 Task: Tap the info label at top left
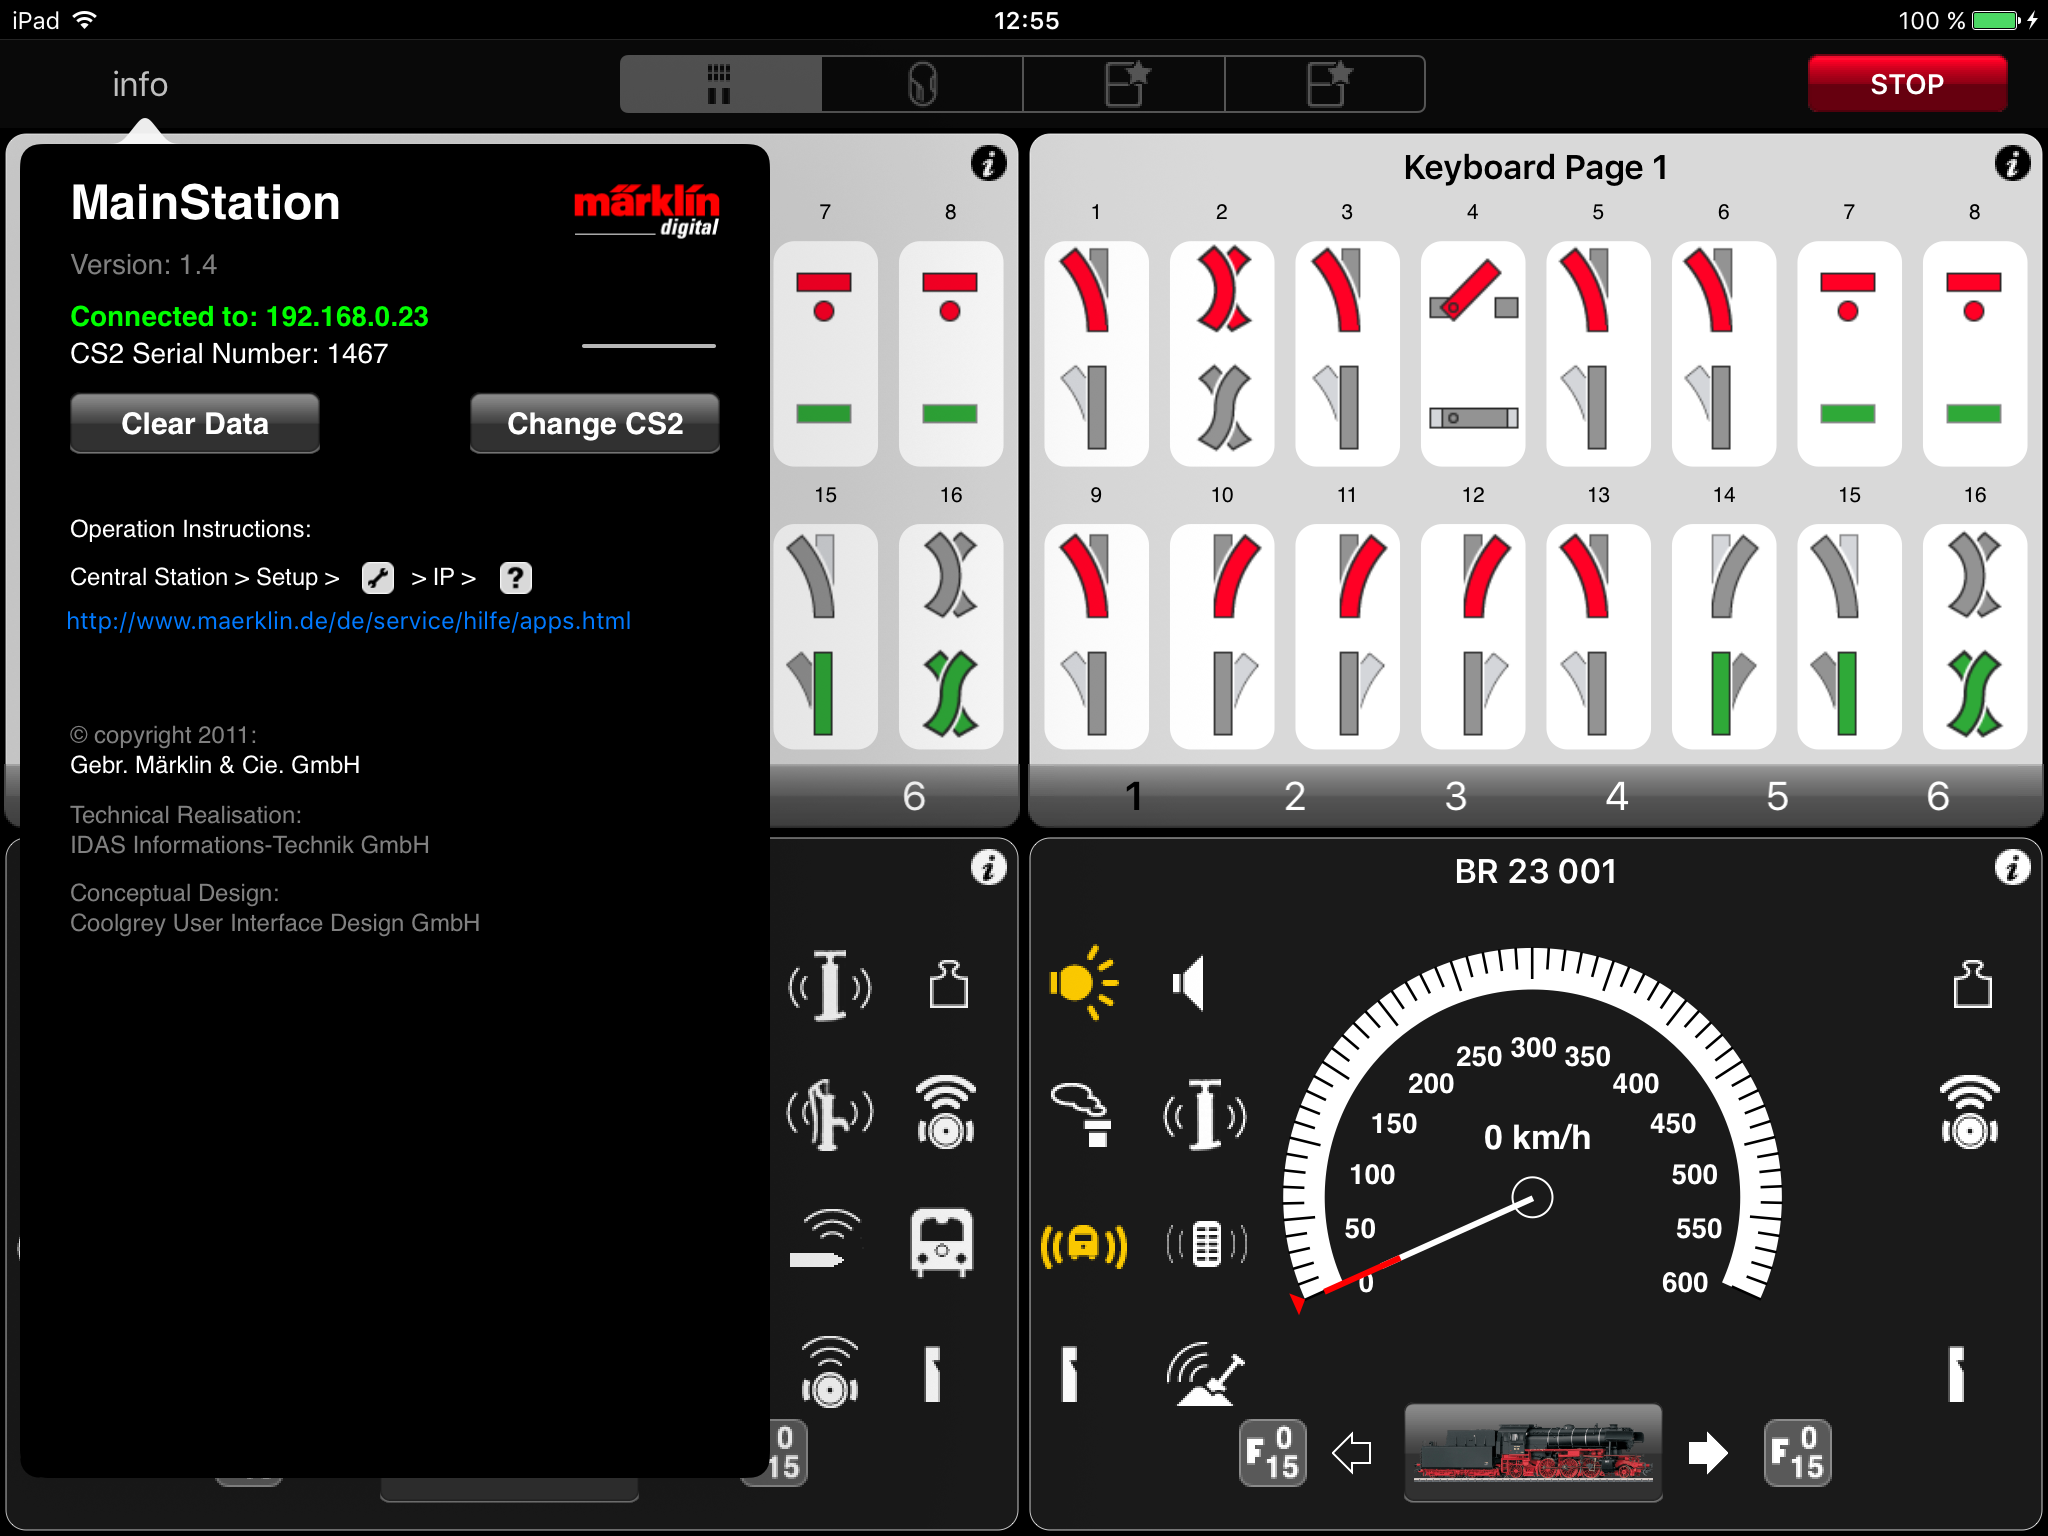pyautogui.click(x=140, y=84)
